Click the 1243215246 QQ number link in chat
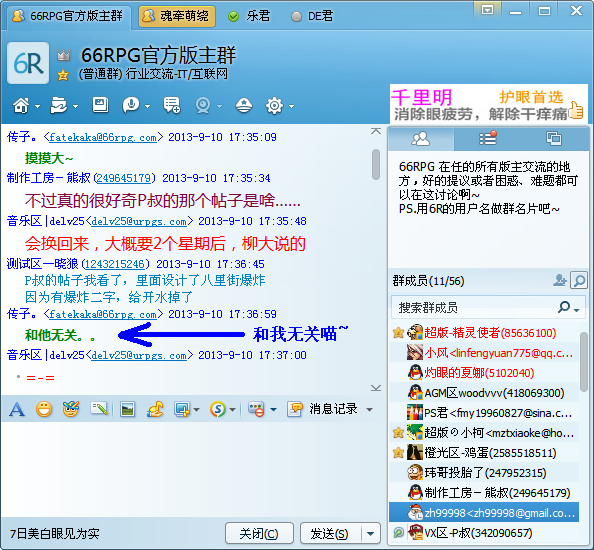This screenshot has width=594, height=550. pos(115,264)
